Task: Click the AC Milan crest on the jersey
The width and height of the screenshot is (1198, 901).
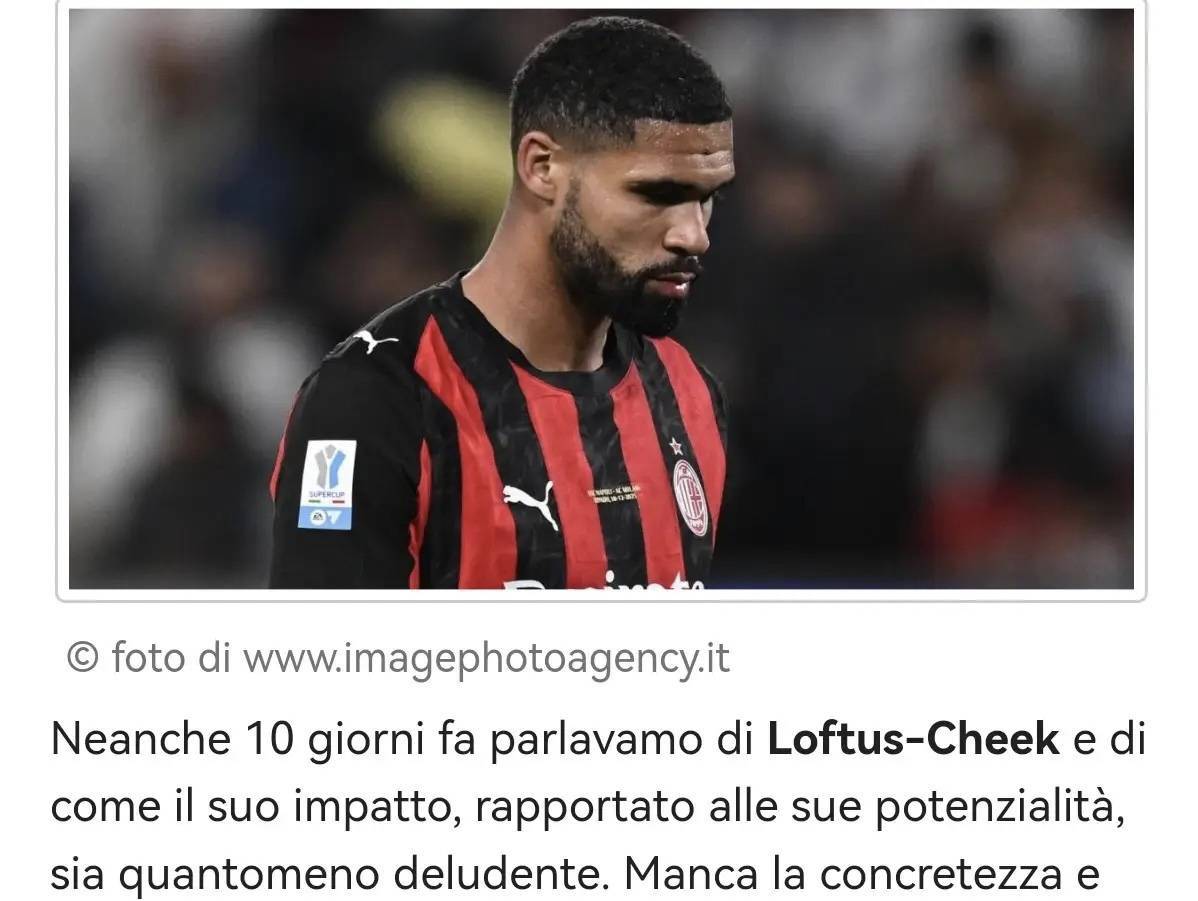Action: [690, 497]
